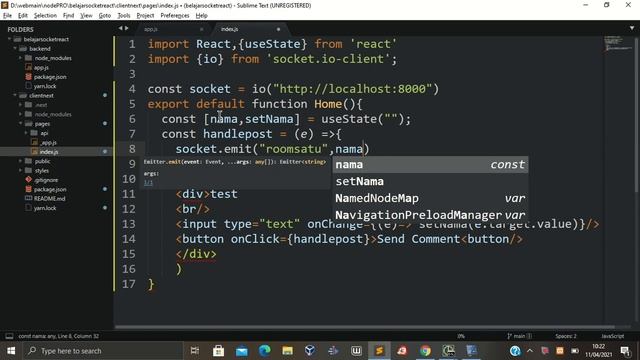Image resolution: width=640 pixels, height=360 pixels.
Task: Expand the public folder
Action: pyautogui.click(x=20, y=161)
